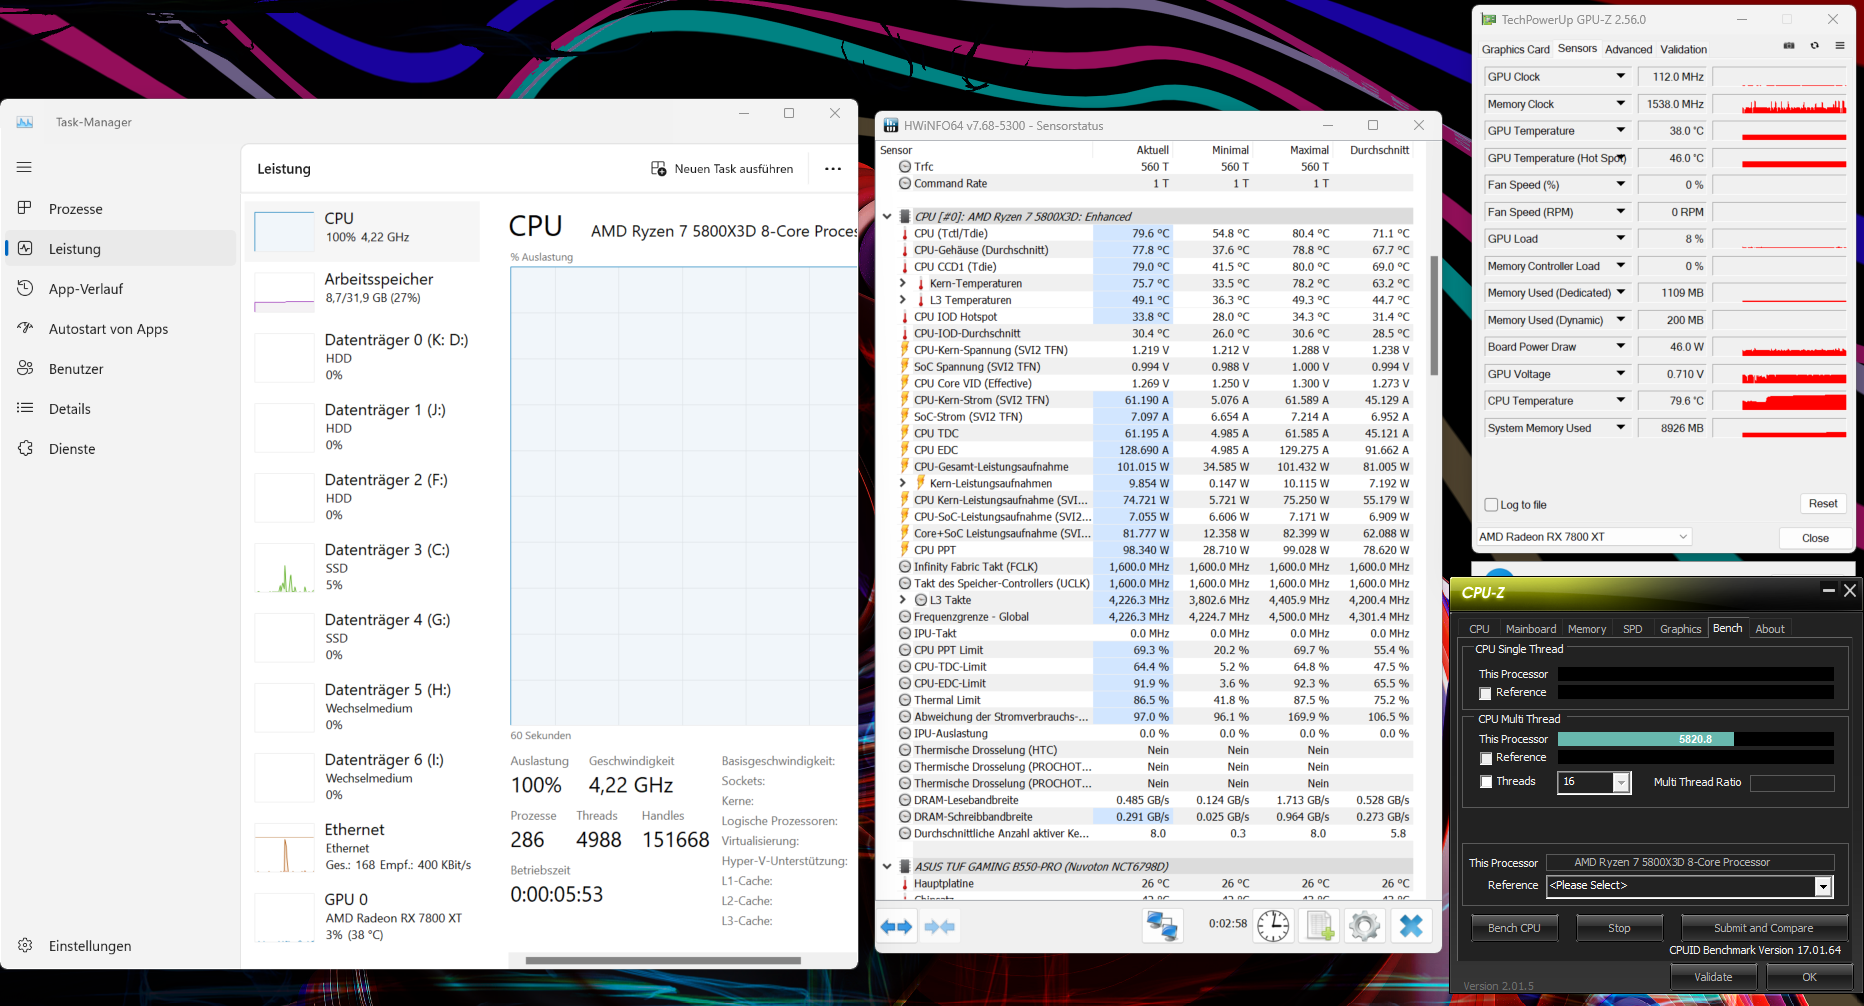
Task: Open GPU-Z hamburger menu icon
Action: [1839, 46]
